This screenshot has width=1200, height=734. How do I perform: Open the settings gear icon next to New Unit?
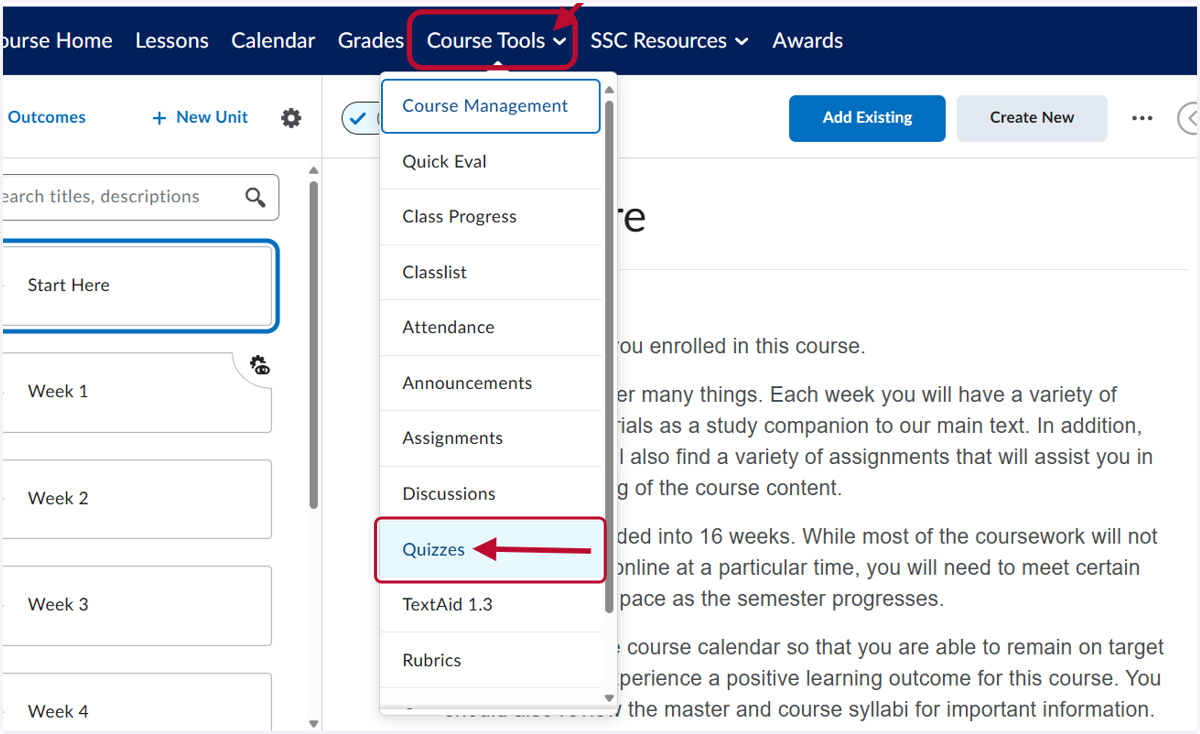(x=291, y=118)
